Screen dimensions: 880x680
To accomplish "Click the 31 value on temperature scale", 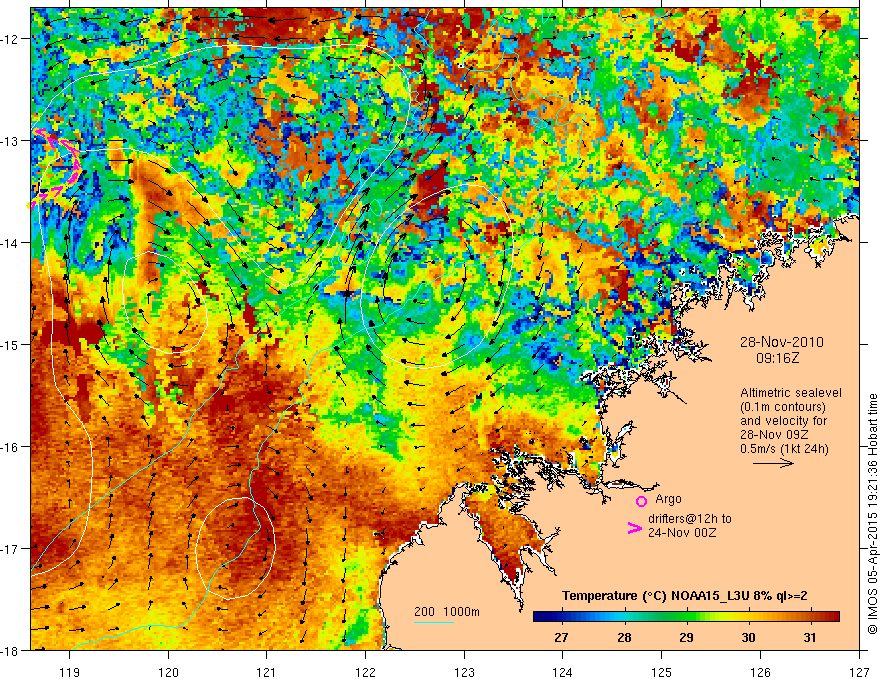I will 809,637.
